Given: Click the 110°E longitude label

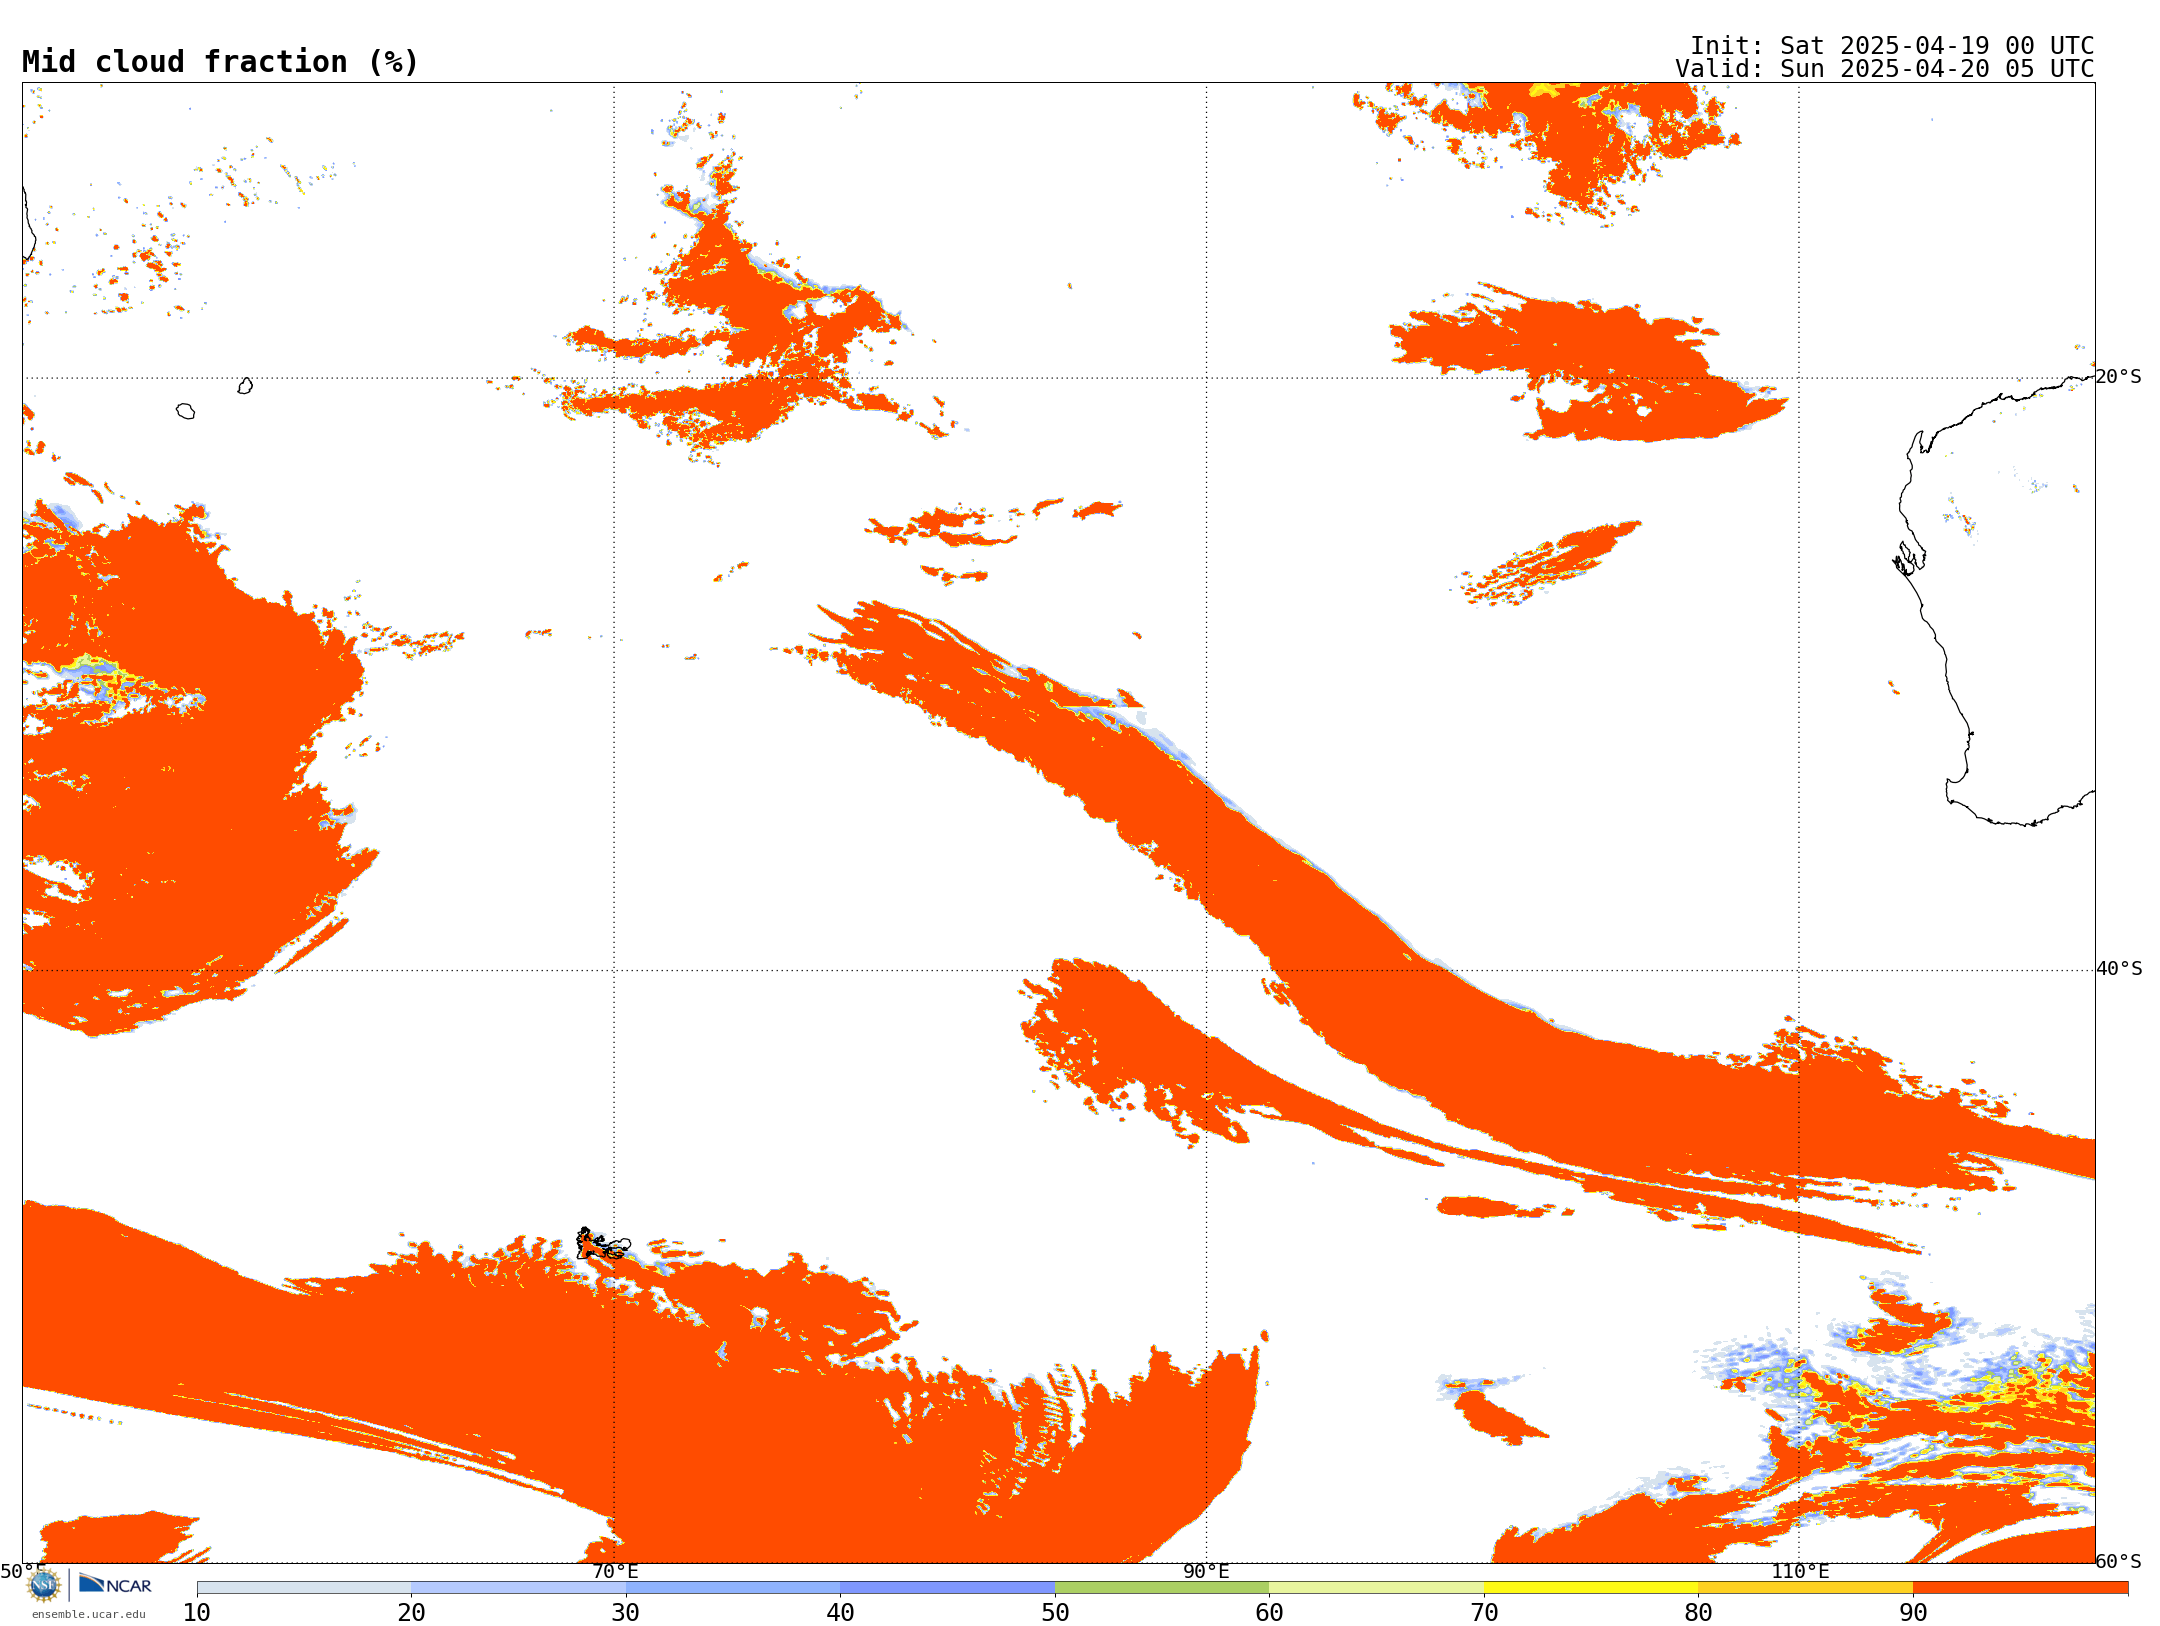Looking at the screenshot, I should 1800,1571.
